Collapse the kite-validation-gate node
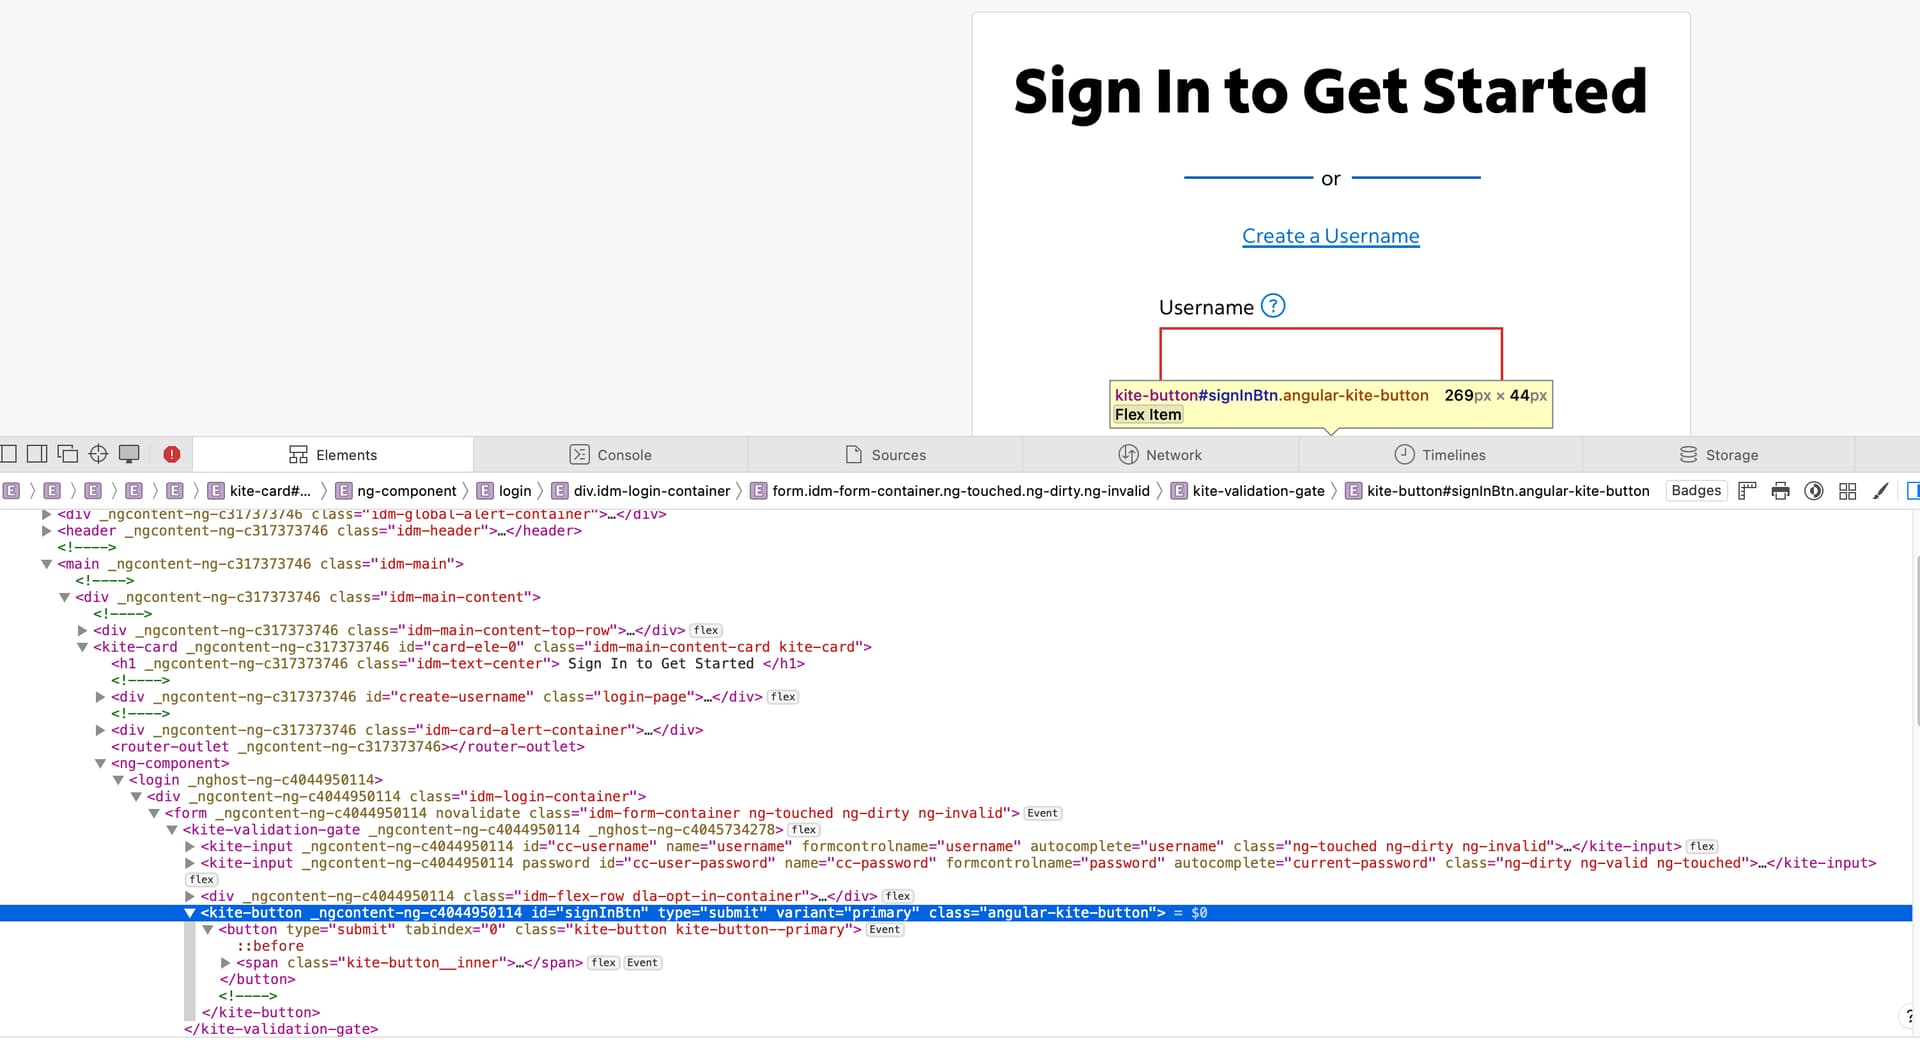Image resolution: width=1920 pixels, height=1062 pixels. click(x=172, y=830)
